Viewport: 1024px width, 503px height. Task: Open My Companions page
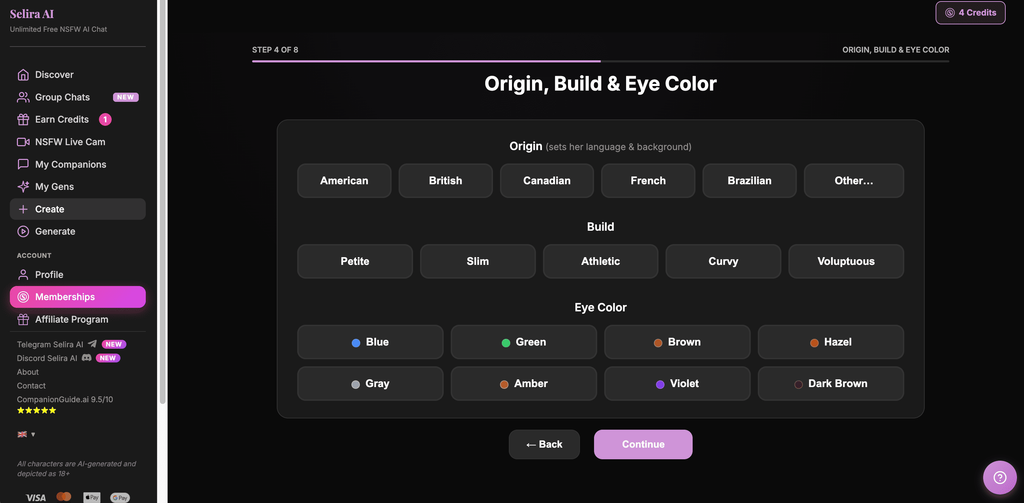tap(78, 165)
